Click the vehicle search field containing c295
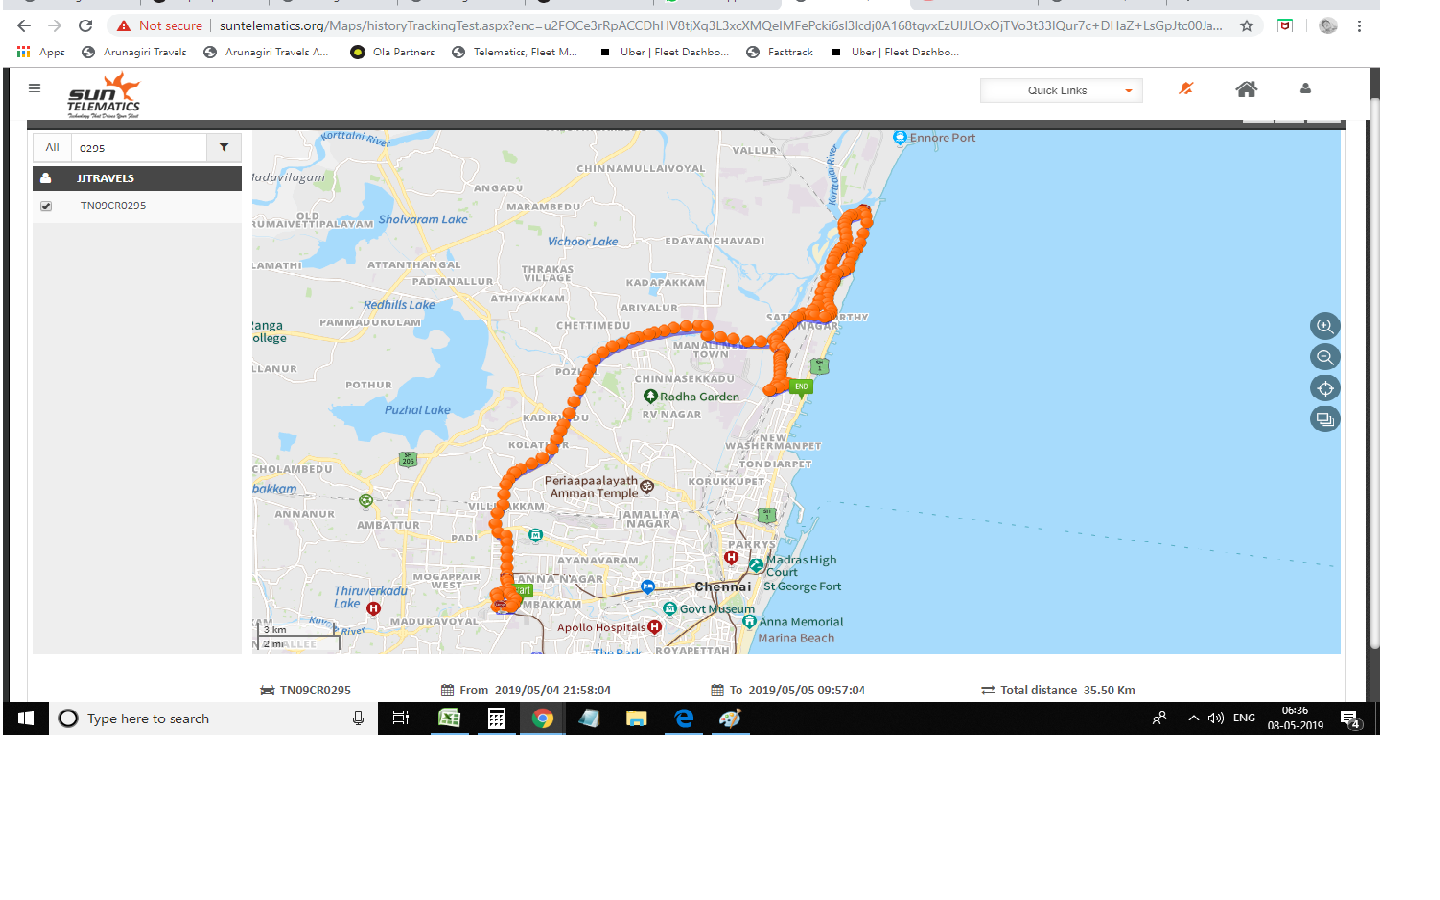Image resolution: width=1440 pixels, height=900 pixels. [x=139, y=147]
